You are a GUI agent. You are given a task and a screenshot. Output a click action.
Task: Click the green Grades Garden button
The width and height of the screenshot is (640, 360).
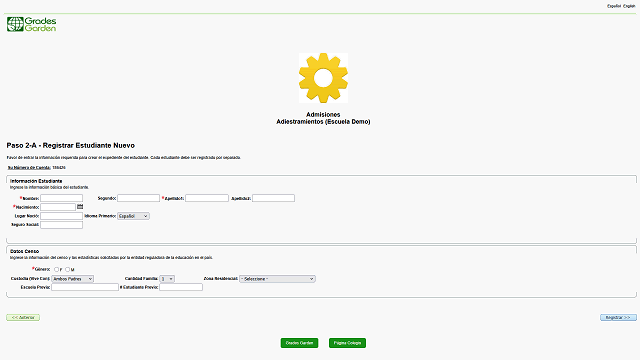299,343
